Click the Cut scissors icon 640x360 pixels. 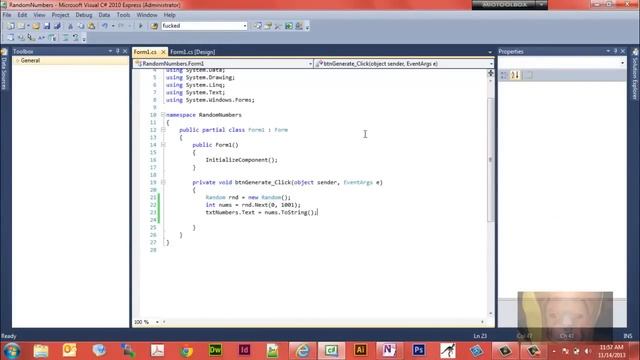pyautogui.click(x=70, y=26)
